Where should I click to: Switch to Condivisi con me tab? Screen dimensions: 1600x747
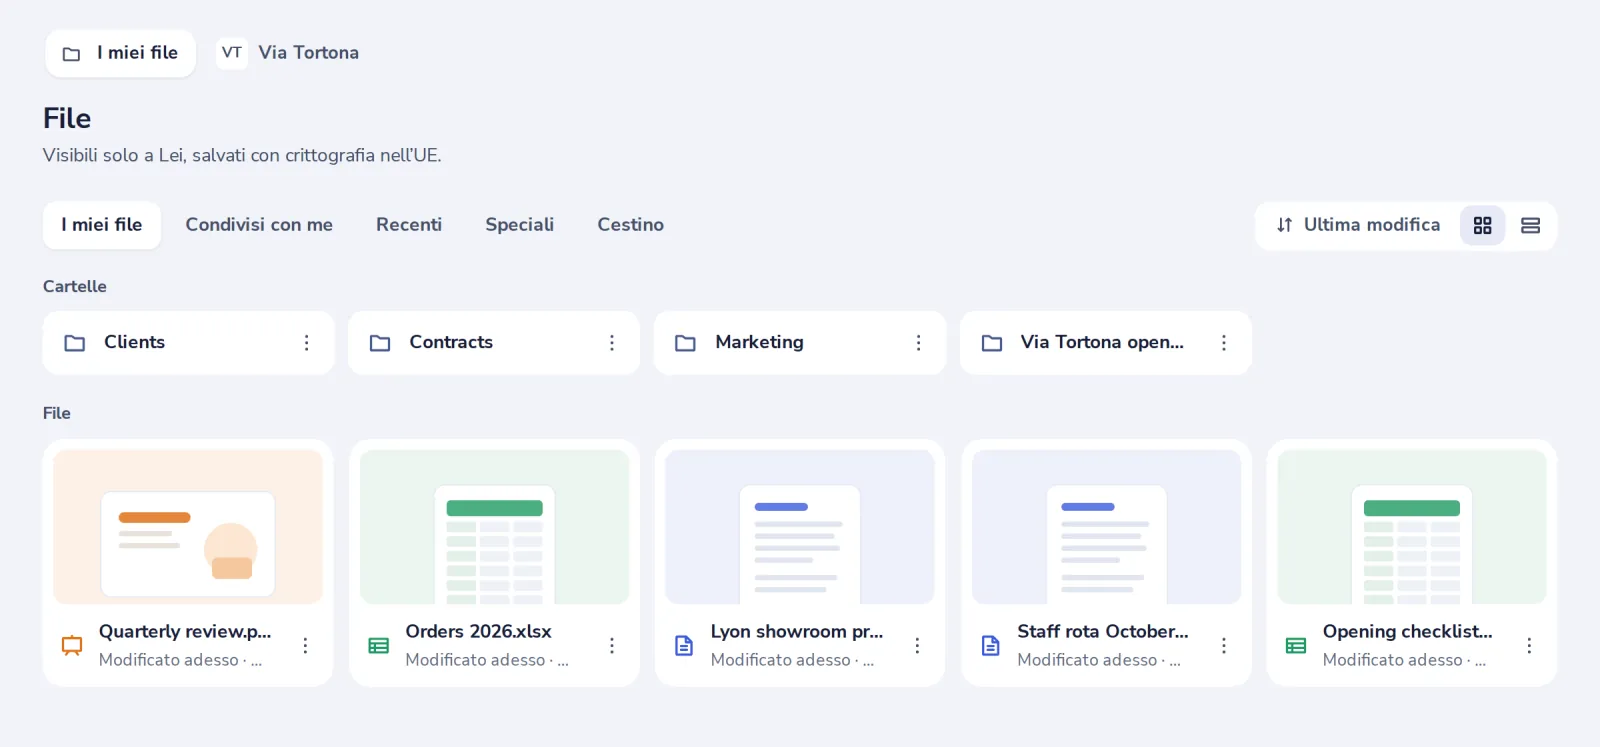259,225
